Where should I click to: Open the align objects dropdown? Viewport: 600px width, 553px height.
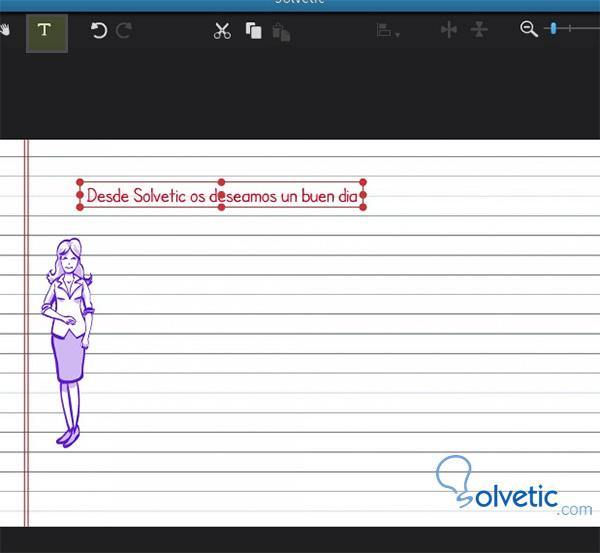[388, 30]
